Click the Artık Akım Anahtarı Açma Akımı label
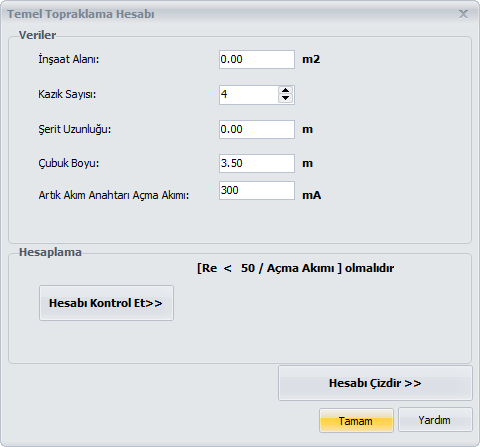This screenshot has height=447, width=480. pyautogui.click(x=114, y=195)
